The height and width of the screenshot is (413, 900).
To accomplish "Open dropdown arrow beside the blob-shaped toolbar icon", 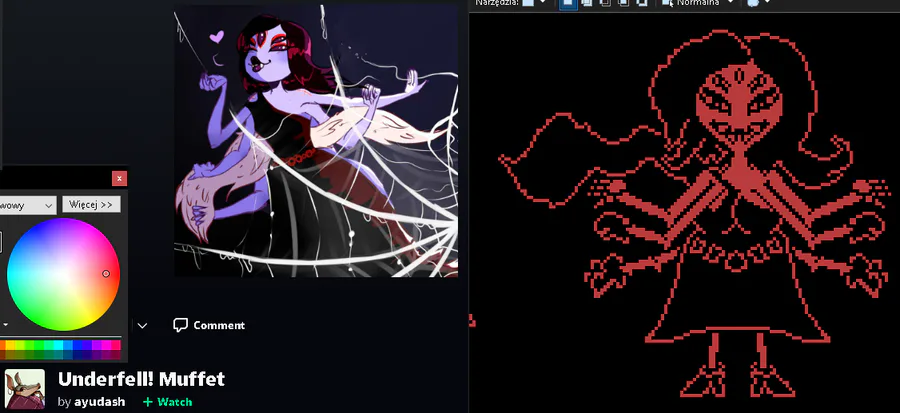I will pyautogui.click(x=768, y=3).
